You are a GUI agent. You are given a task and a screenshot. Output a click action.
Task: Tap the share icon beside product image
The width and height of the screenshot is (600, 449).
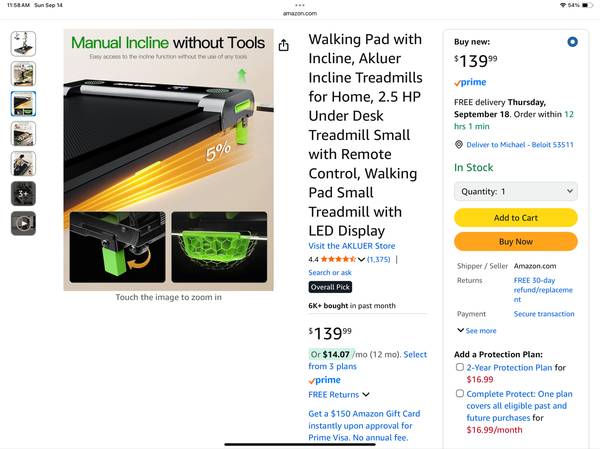click(x=284, y=45)
